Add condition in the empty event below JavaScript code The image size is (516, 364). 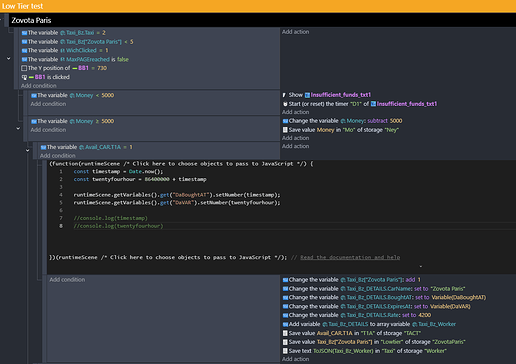67,280
